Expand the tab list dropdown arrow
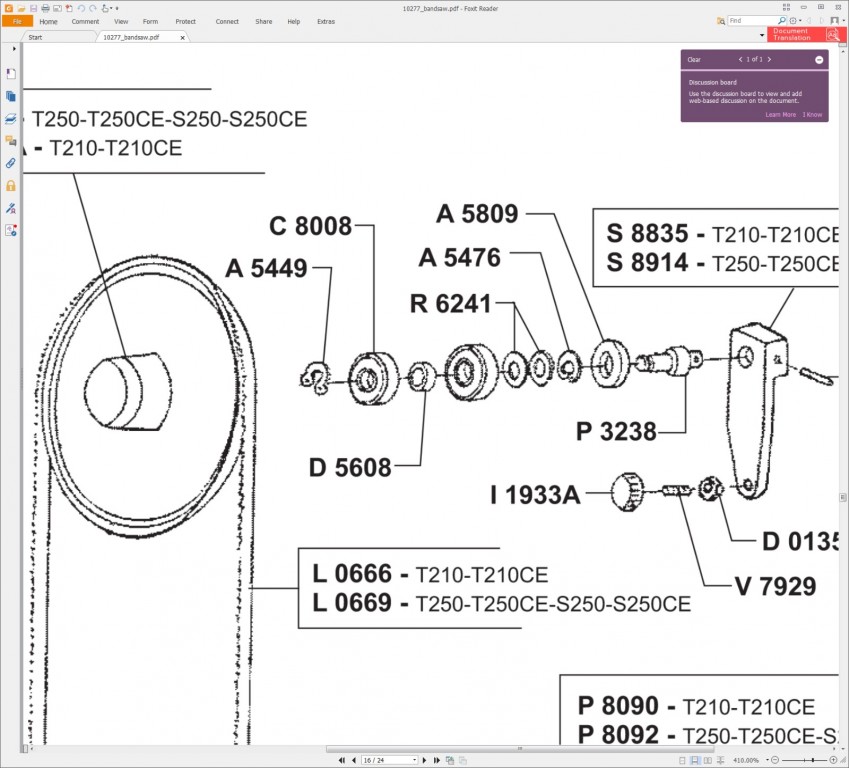Viewport: 849px width, 768px height. pos(762,36)
